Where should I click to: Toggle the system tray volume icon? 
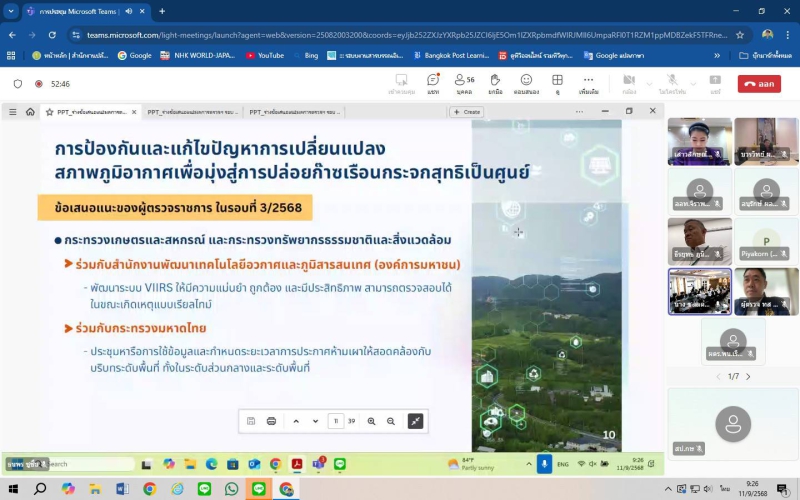(x=708, y=489)
